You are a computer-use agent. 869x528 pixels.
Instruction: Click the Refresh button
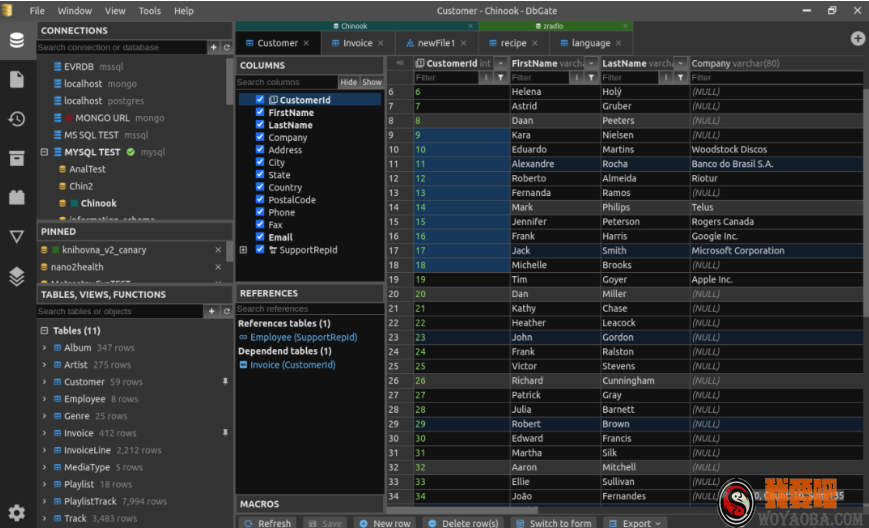pyautogui.click(x=266, y=522)
